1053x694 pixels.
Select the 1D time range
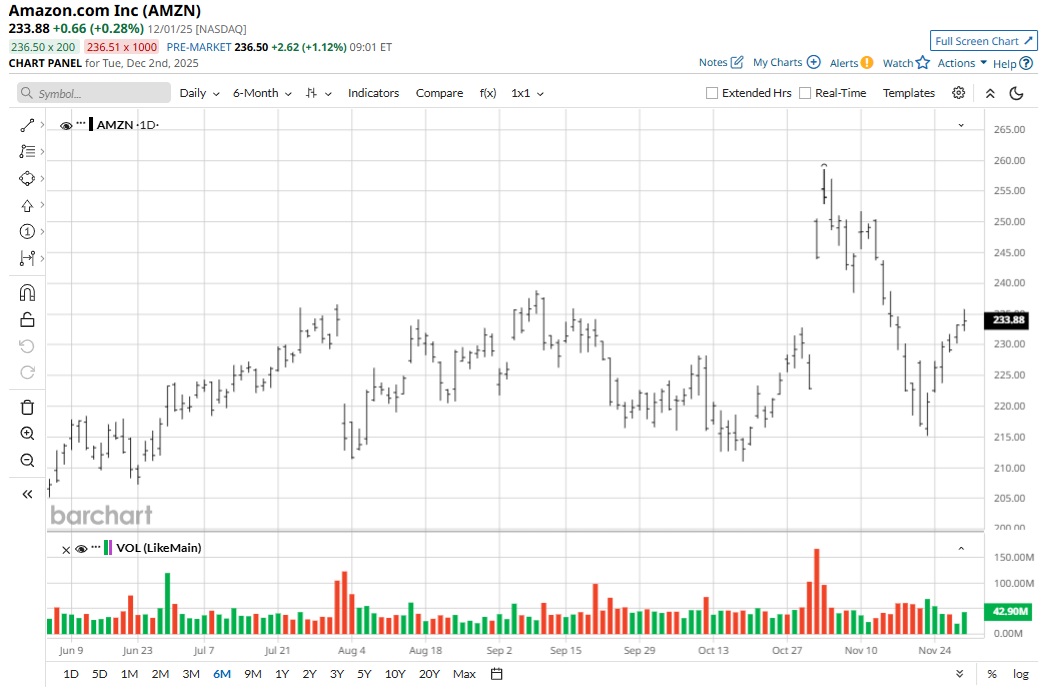click(71, 674)
